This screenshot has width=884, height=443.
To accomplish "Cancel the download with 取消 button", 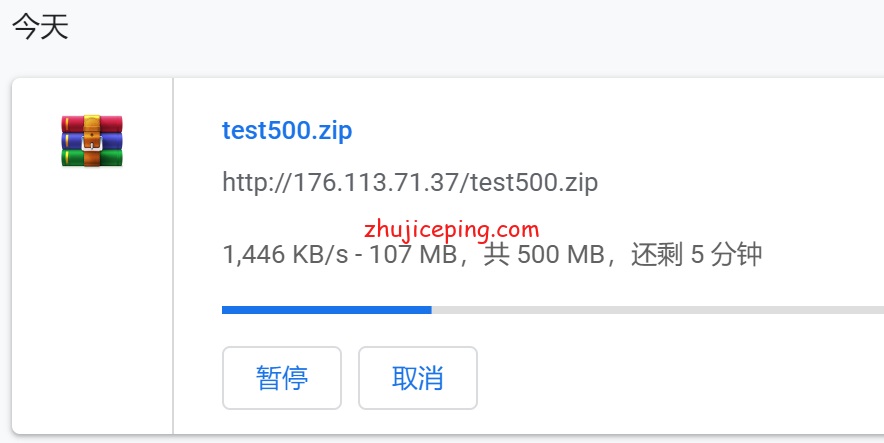I will coord(418,378).
